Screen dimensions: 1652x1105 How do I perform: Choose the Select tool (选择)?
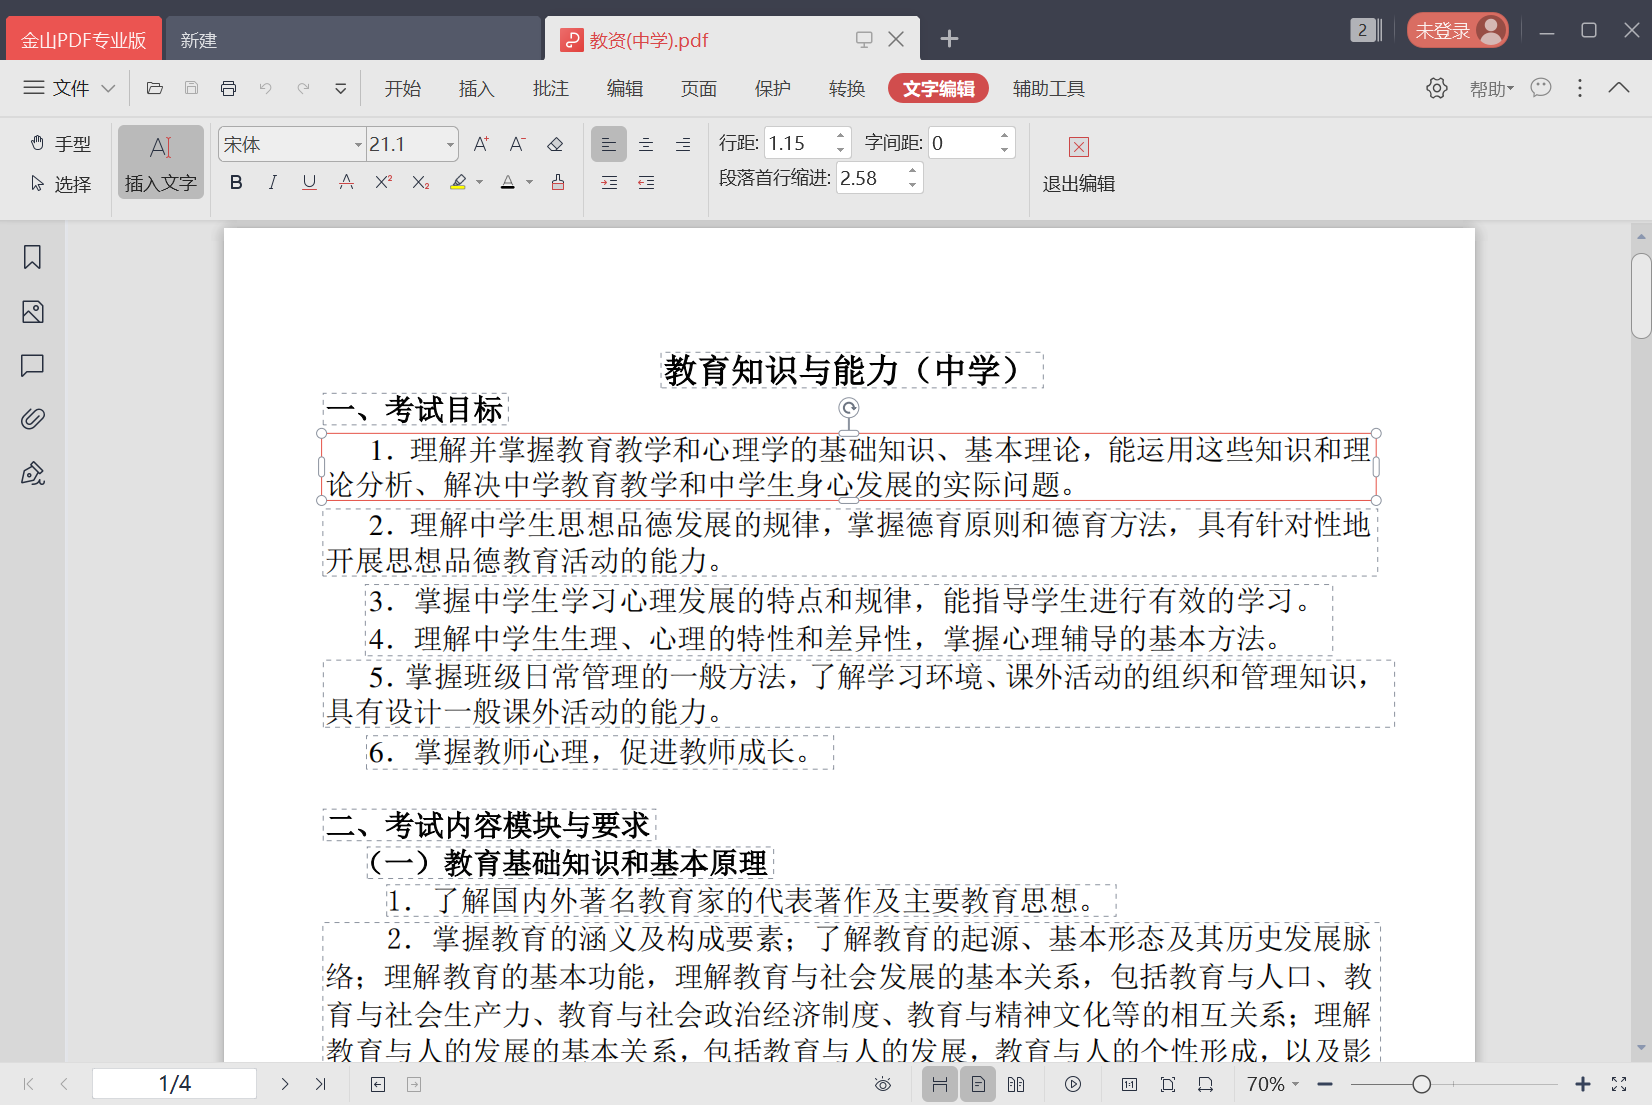coord(60,184)
